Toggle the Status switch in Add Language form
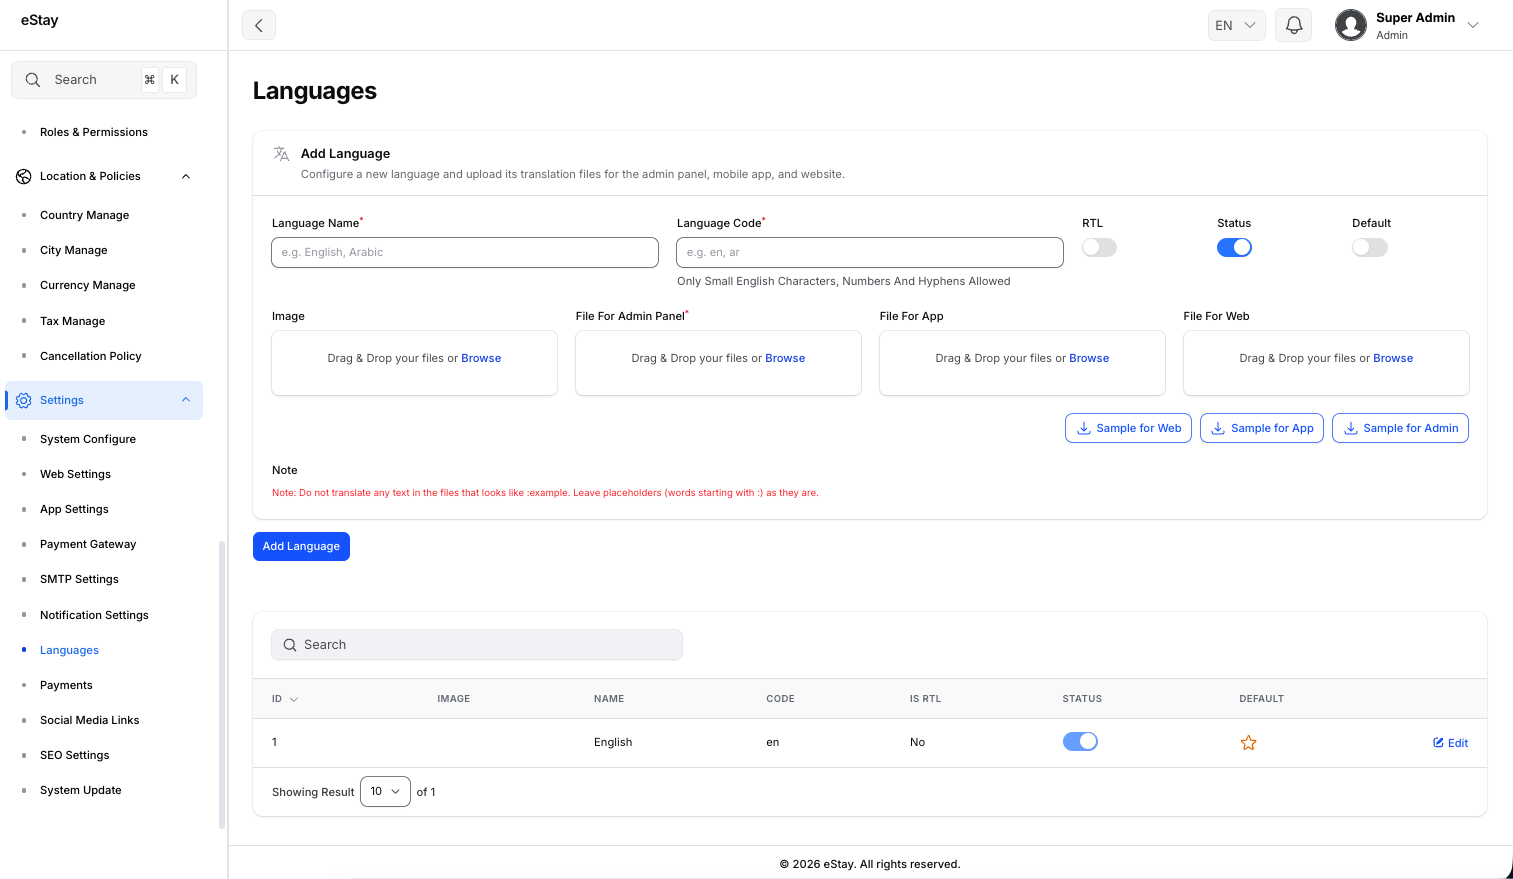Image resolution: width=1513 pixels, height=879 pixels. point(1234,247)
